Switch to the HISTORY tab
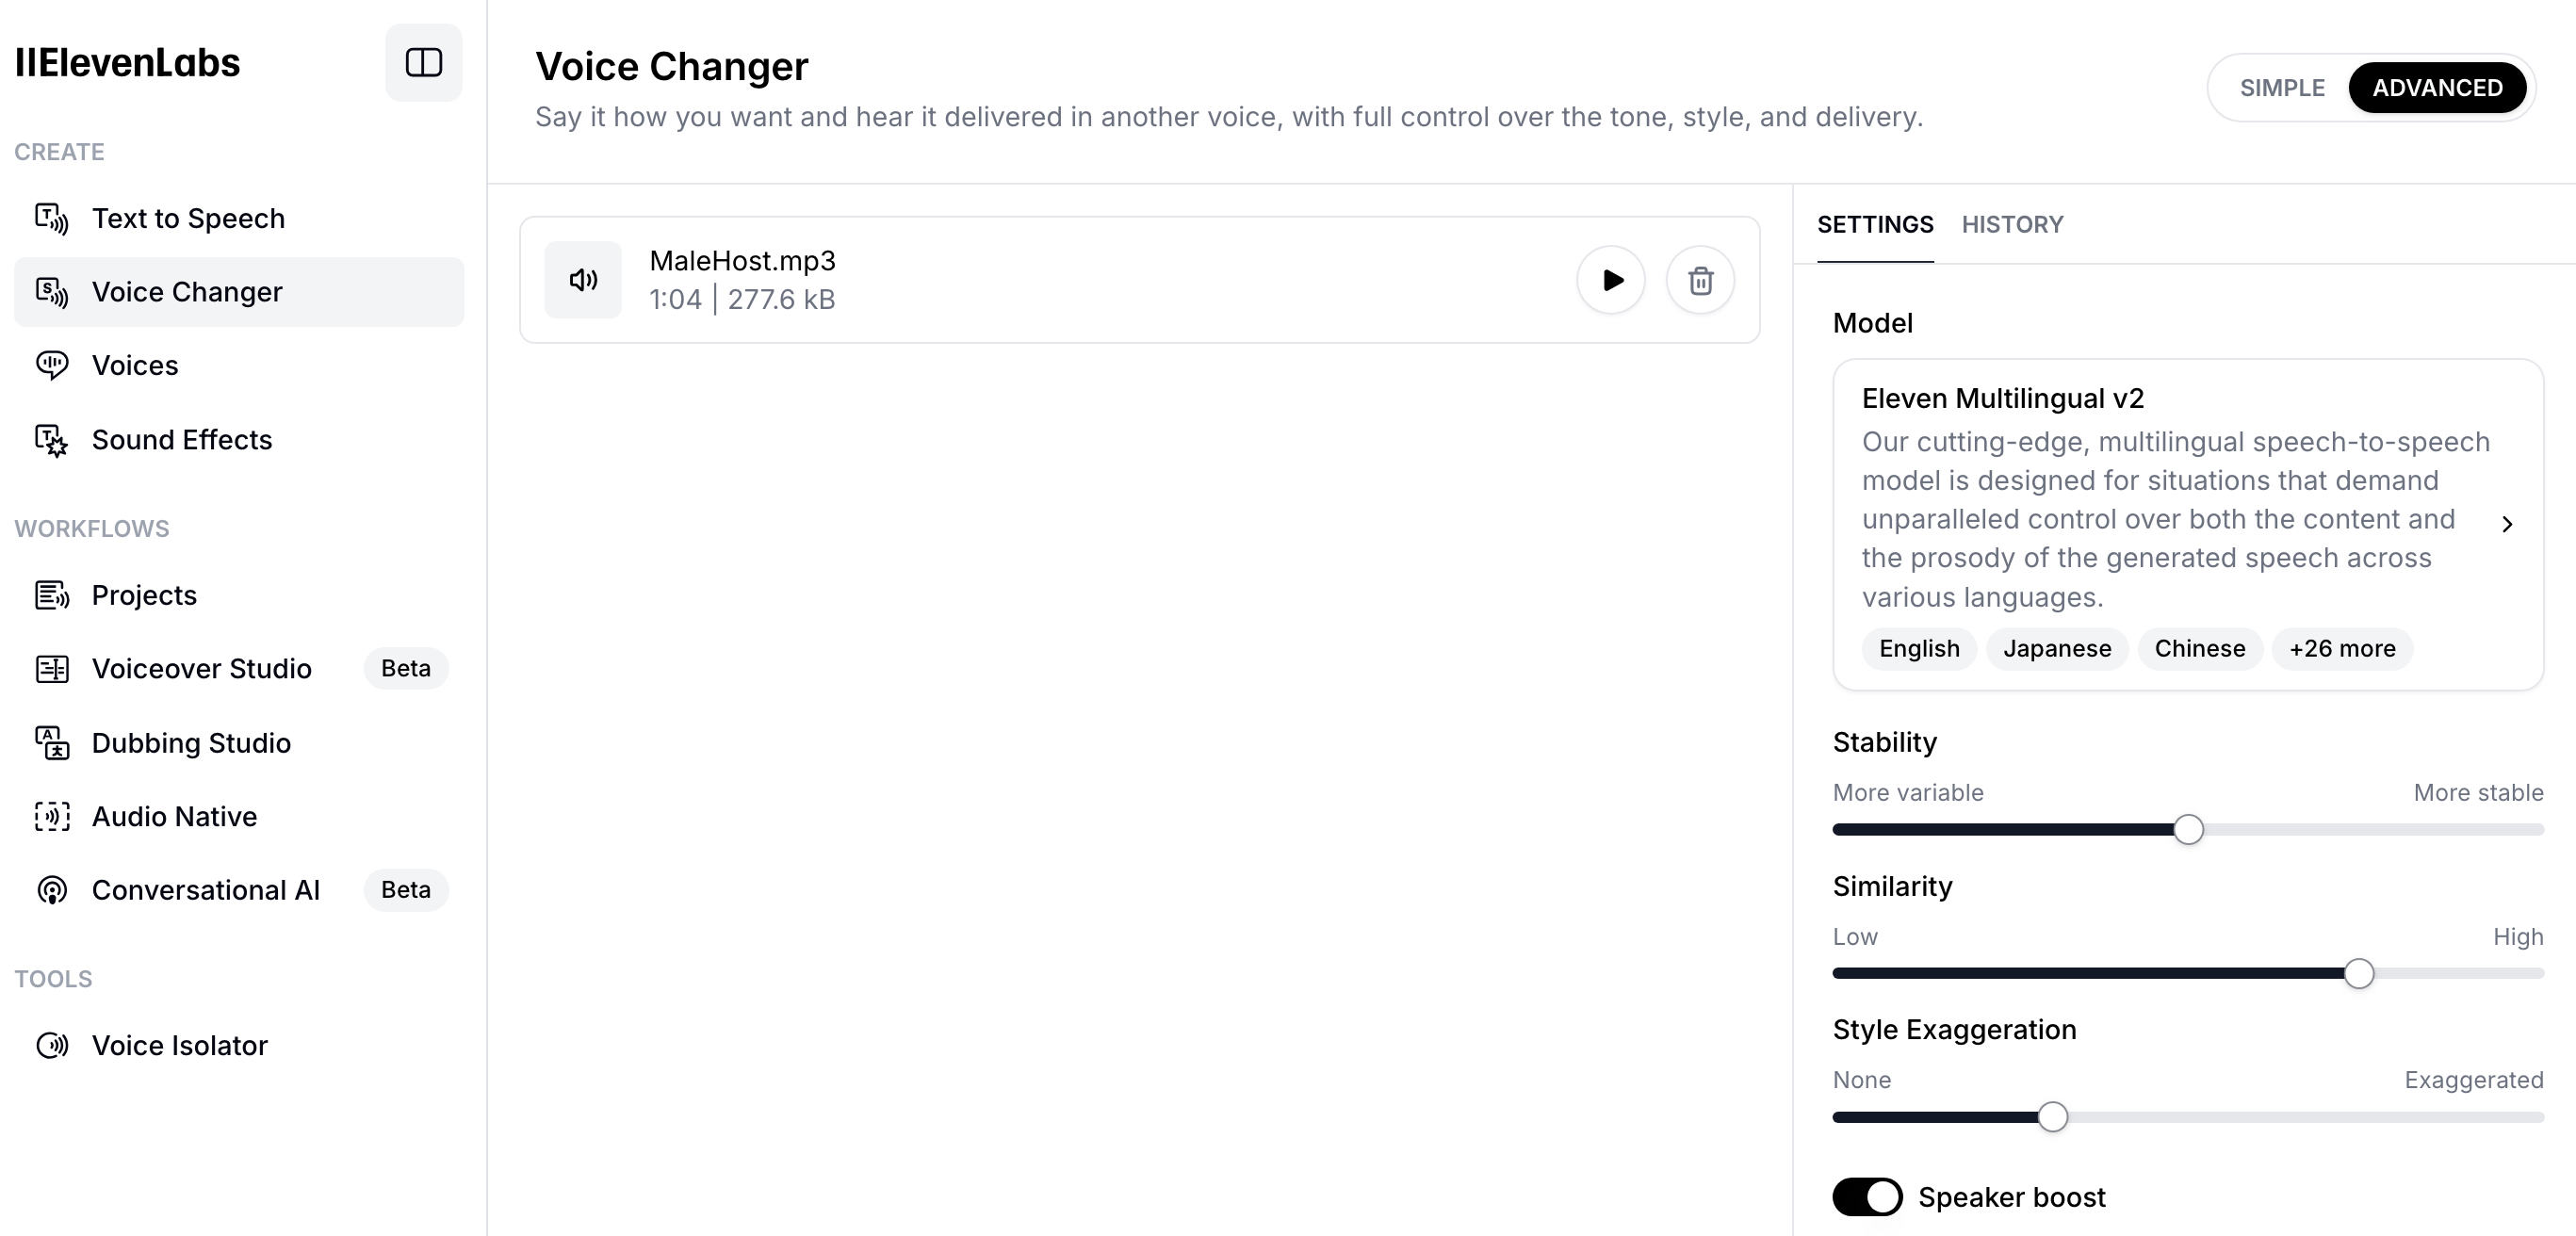Viewport: 2576px width, 1236px height. coord(2012,224)
